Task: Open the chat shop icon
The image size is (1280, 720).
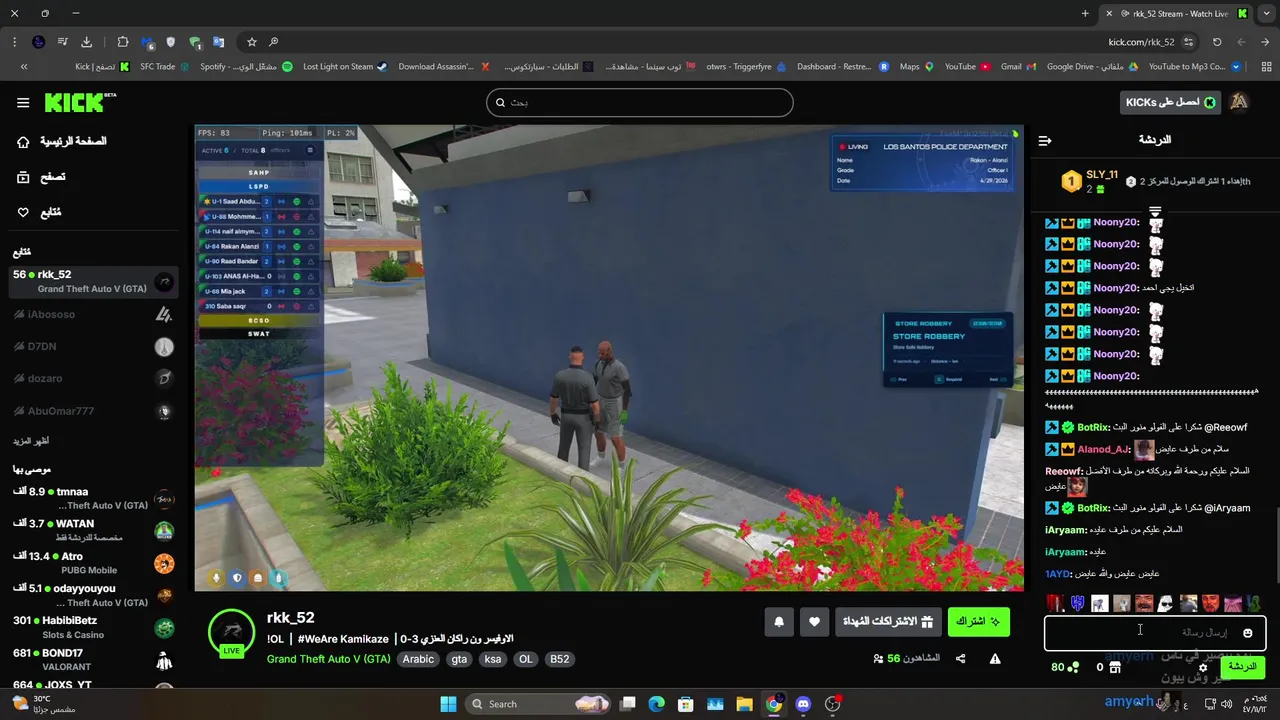Action: click(1115, 667)
